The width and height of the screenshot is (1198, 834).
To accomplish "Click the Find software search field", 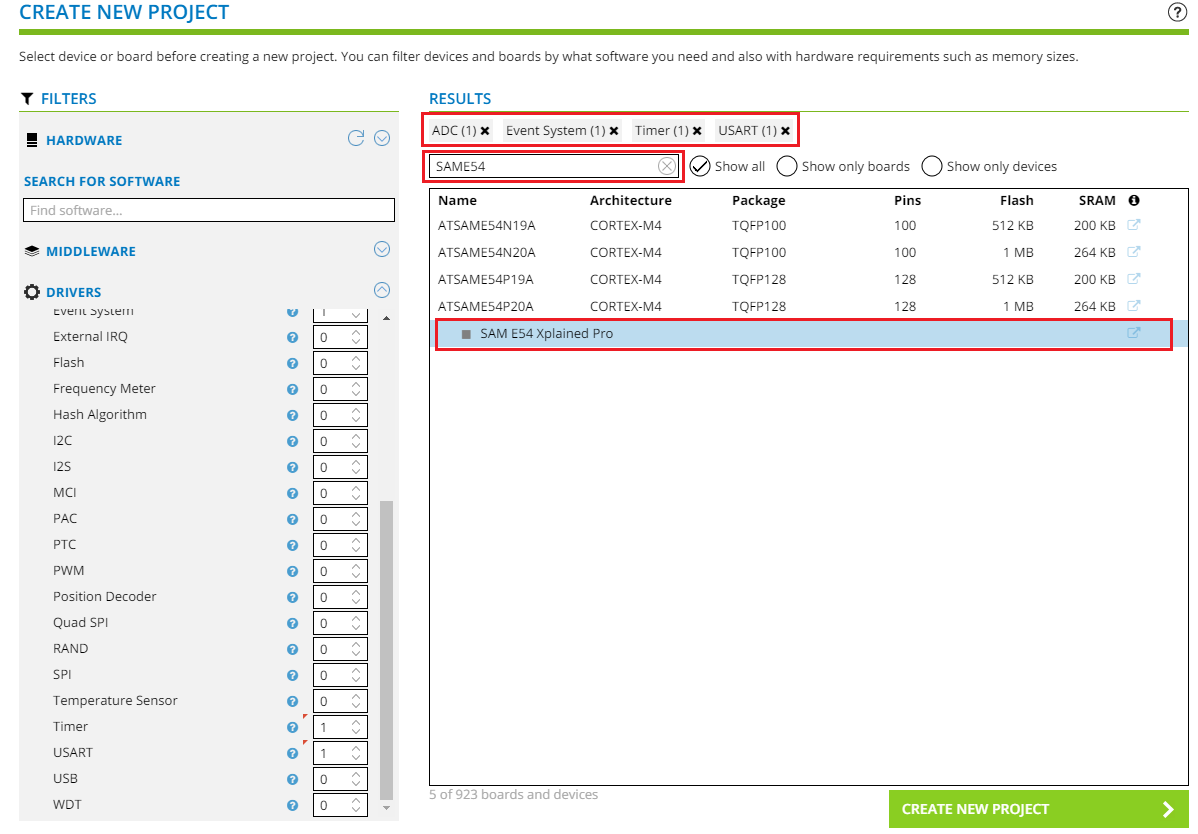I will (208, 211).
